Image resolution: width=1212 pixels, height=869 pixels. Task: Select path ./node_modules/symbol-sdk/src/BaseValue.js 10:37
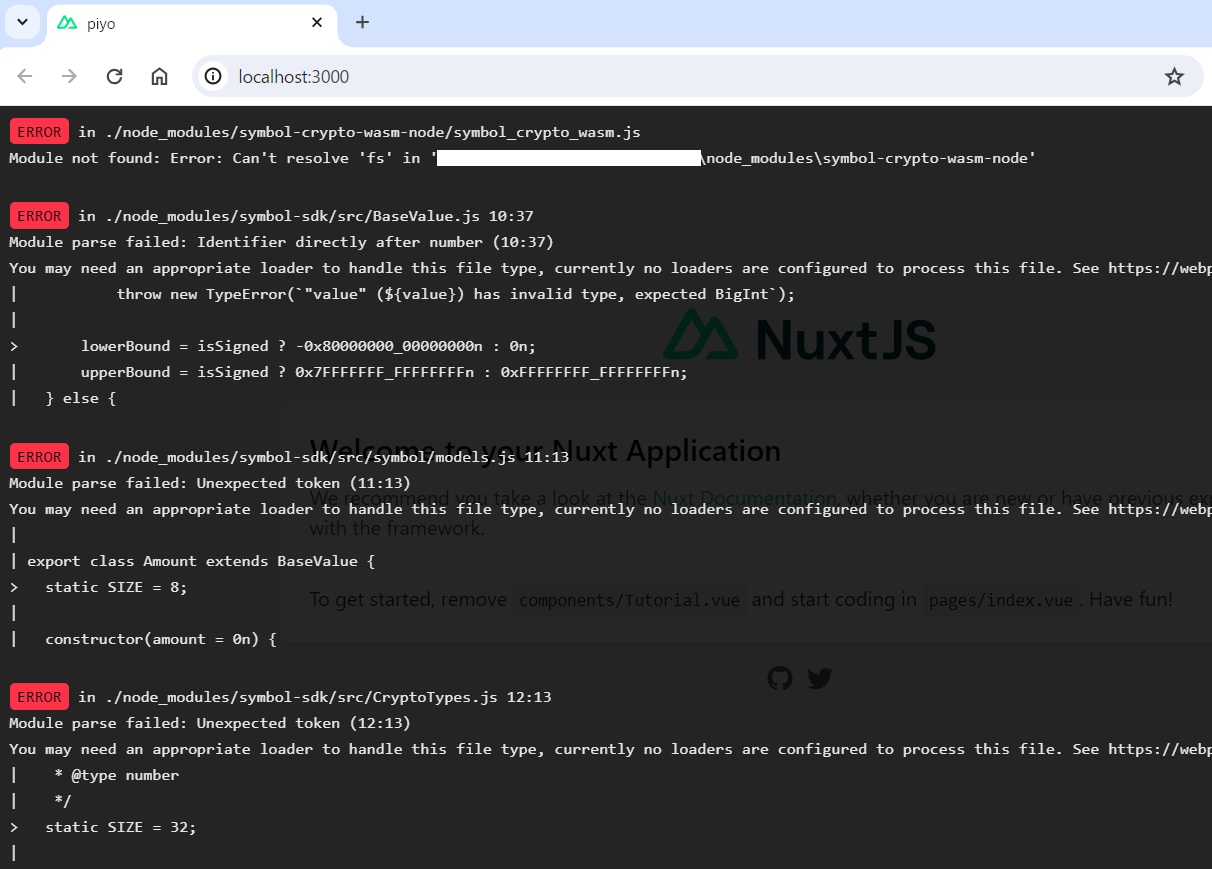320,216
